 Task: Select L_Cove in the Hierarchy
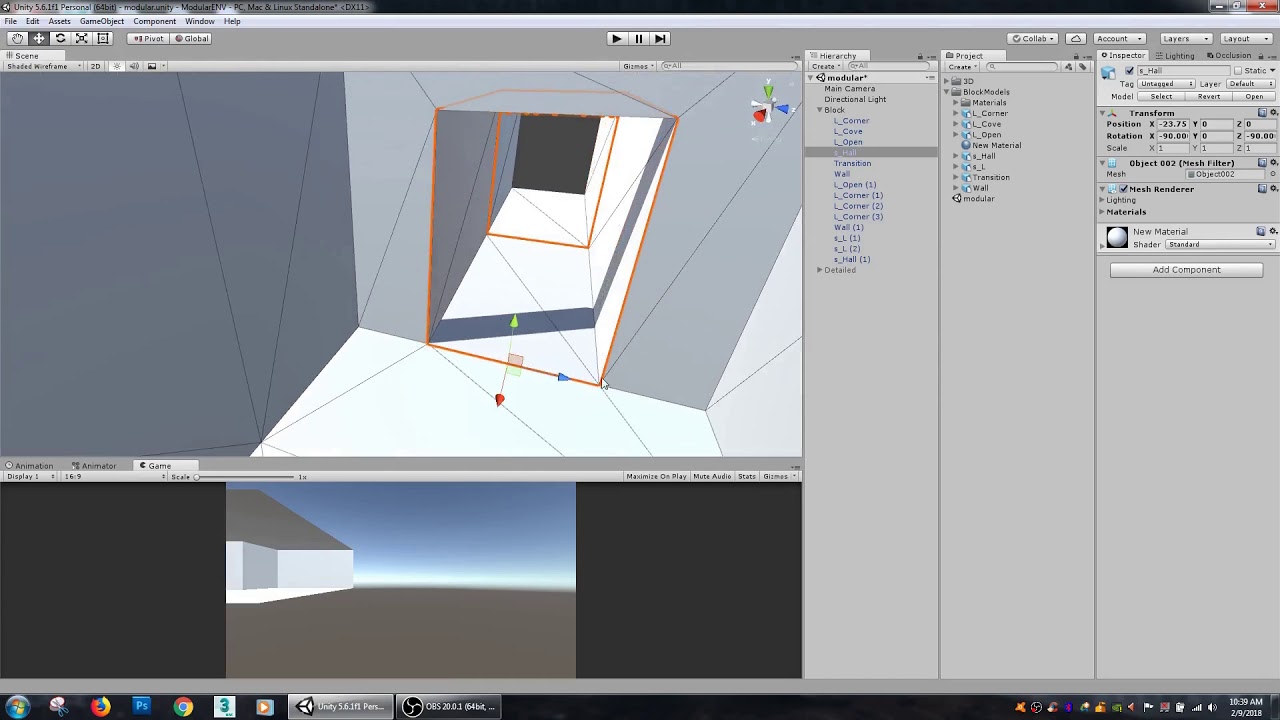[x=848, y=131]
